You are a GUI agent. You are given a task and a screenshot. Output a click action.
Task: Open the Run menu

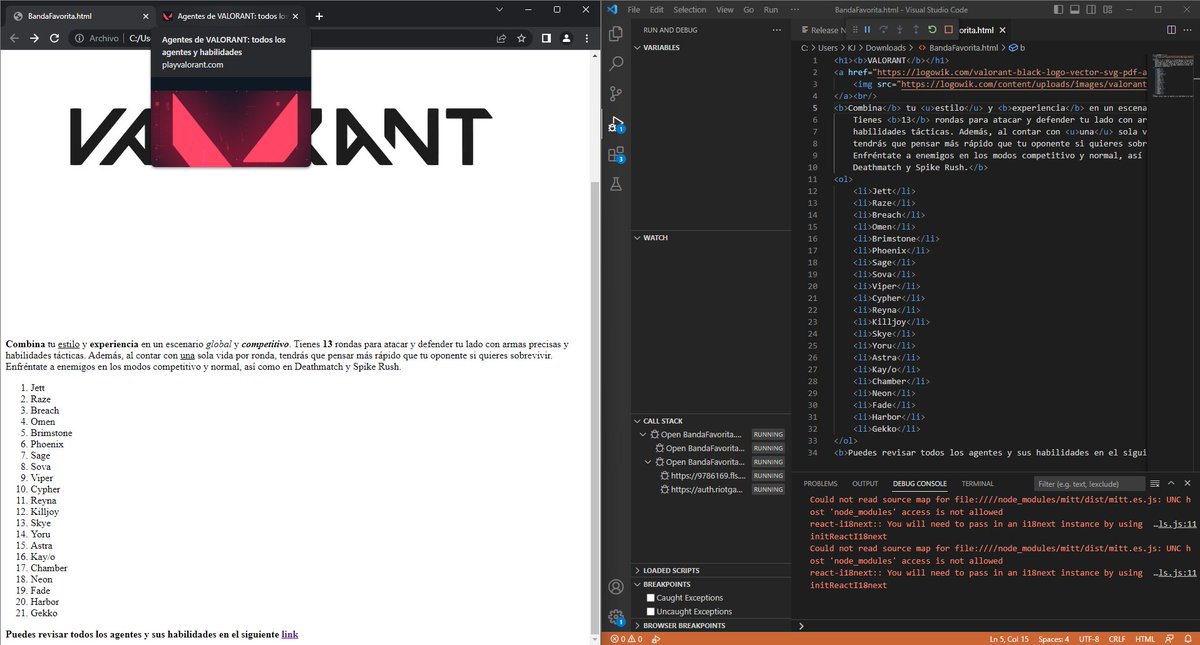point(771,9)
